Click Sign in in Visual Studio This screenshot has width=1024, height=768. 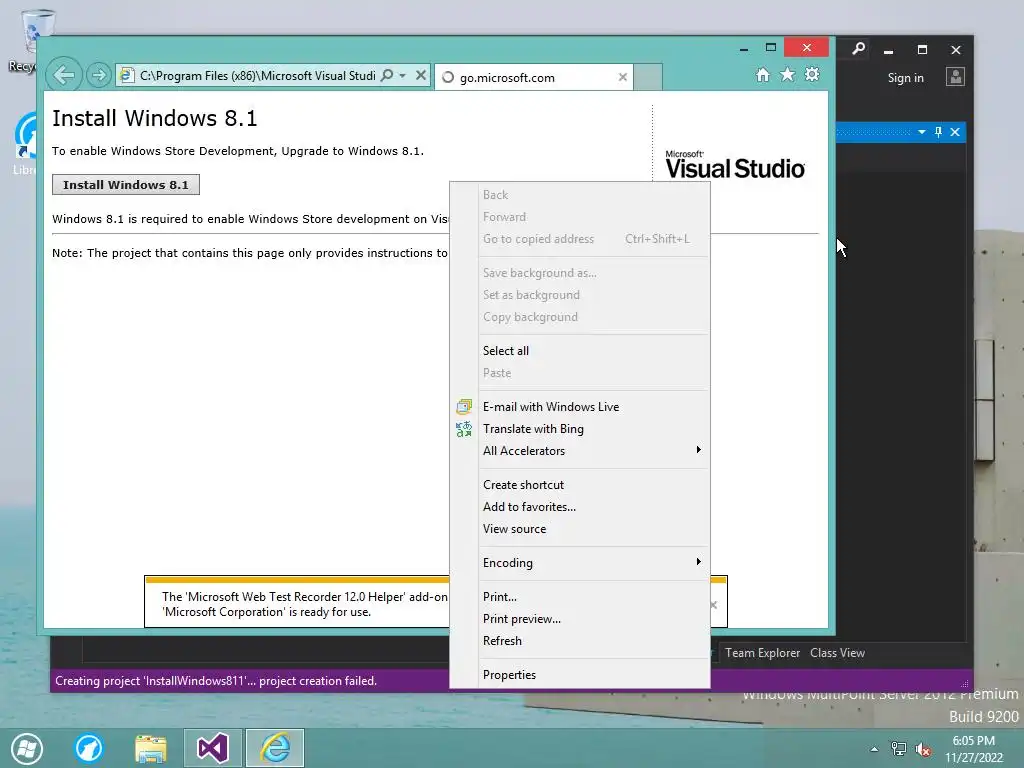(x=905, y=78)
